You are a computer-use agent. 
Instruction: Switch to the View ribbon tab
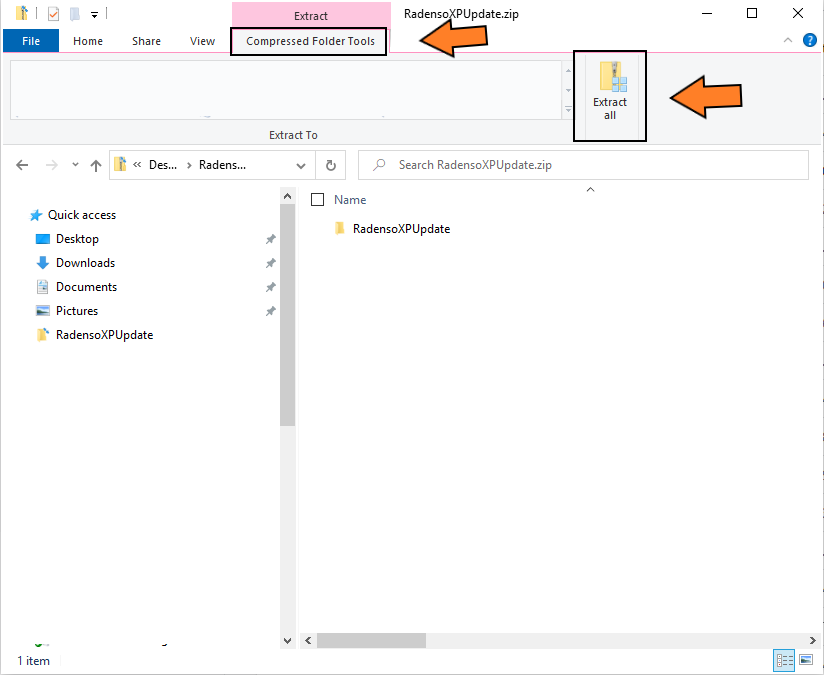click(x=202, y=41)
